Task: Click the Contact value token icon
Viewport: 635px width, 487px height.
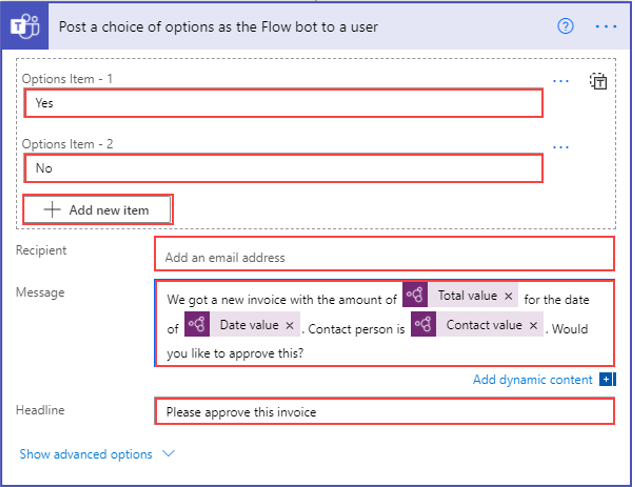Action: pyautogui.click(x=423, y=324)
